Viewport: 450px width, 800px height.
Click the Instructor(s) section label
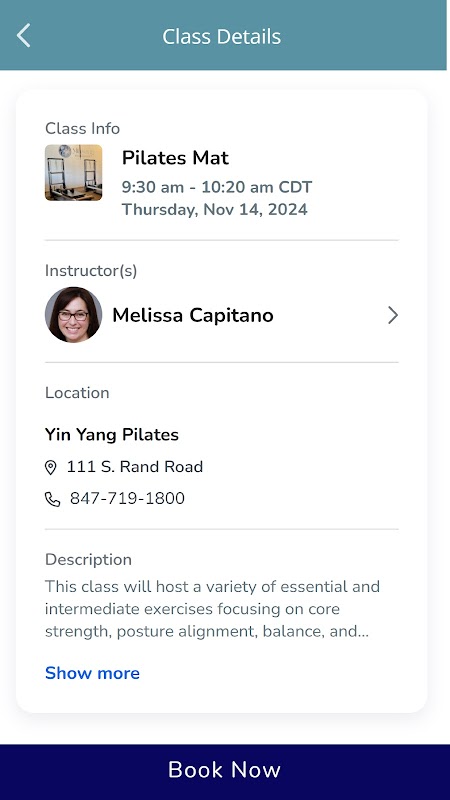click(x=91, y=271)
